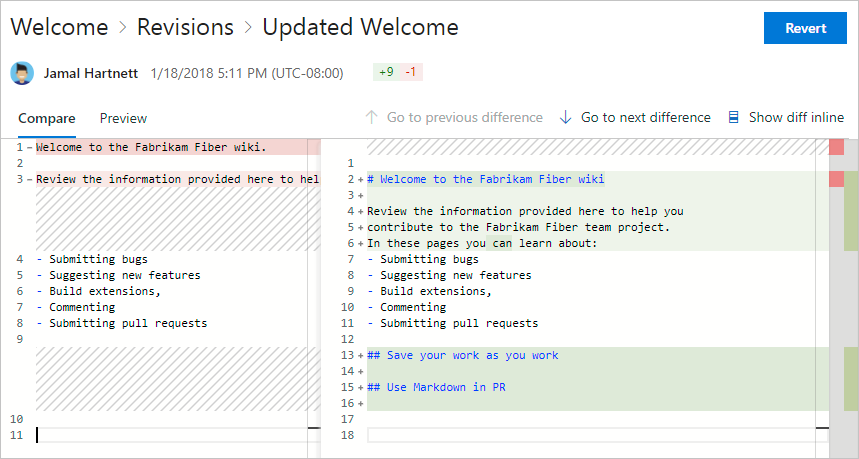Click 'Submitting bugs' on right pane line 7
Image resolution: width=859 pixels, height=459 pixels.
click(429, 259)
